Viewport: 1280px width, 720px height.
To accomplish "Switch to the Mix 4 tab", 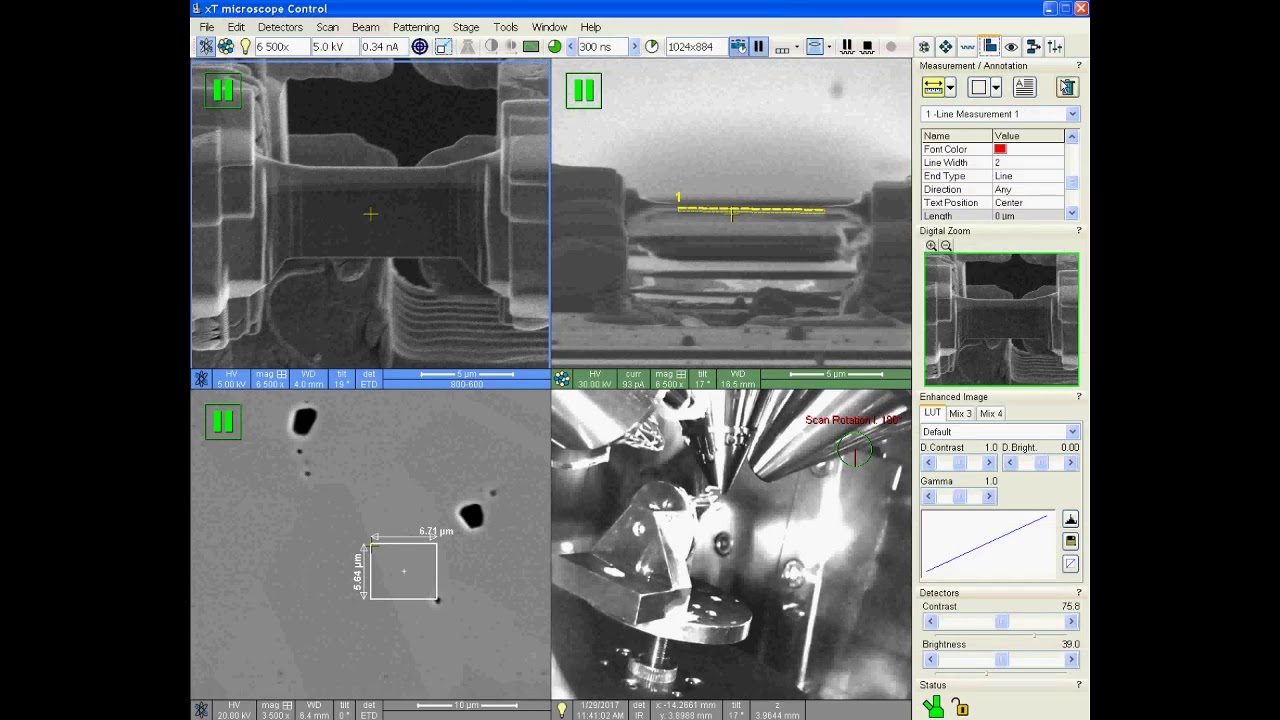I will point(991,413).
